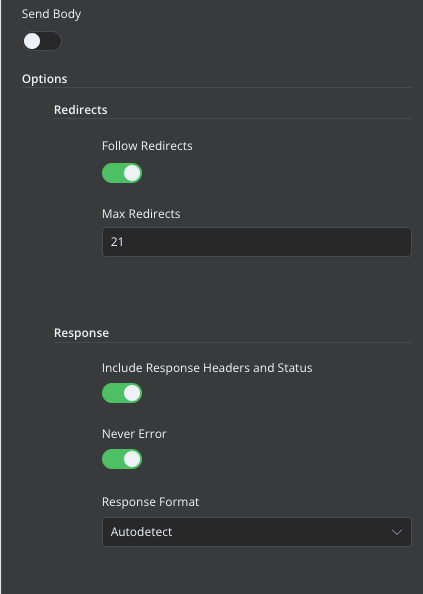The width and height of the screenshot is (423, 594).
Task: Turn off Include Response Headers and Status
Action: coord(122,393)
